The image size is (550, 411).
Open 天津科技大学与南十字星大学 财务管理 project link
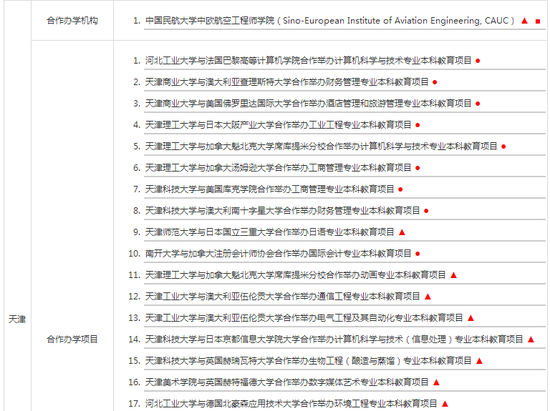[x=283, y=210]
